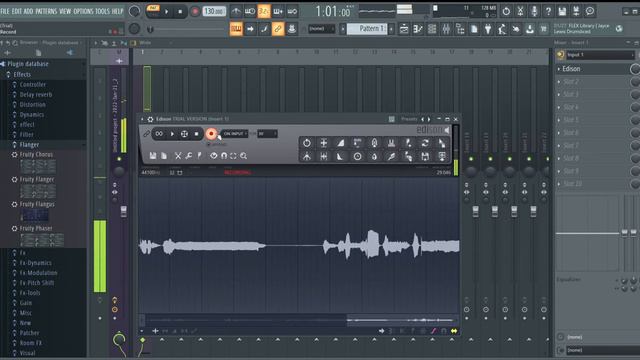
Task: Open the plugin picker plug icon
Action: click(488, 29)
